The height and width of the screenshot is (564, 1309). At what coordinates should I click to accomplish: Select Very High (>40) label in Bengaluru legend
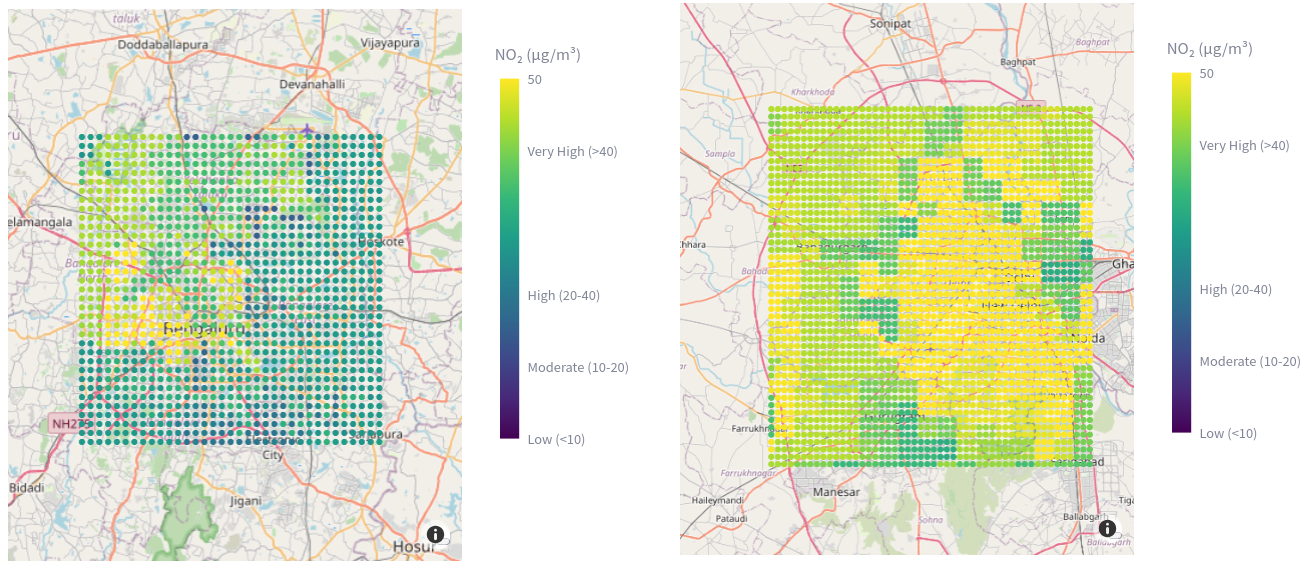click(x=574, y=151)
